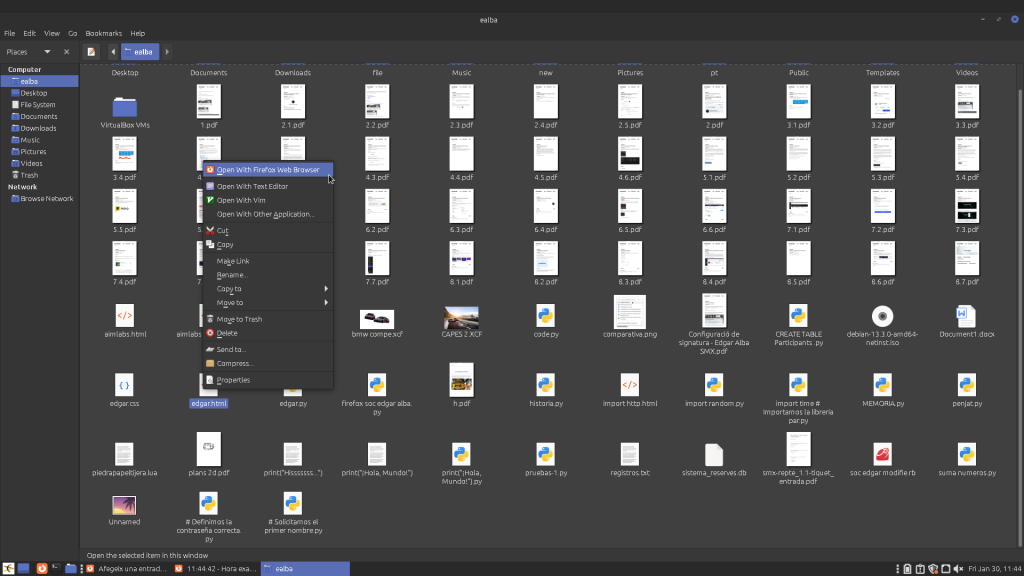Open Browse Network in the sidebar
1024x576 pixels.
tap(46, 198)
